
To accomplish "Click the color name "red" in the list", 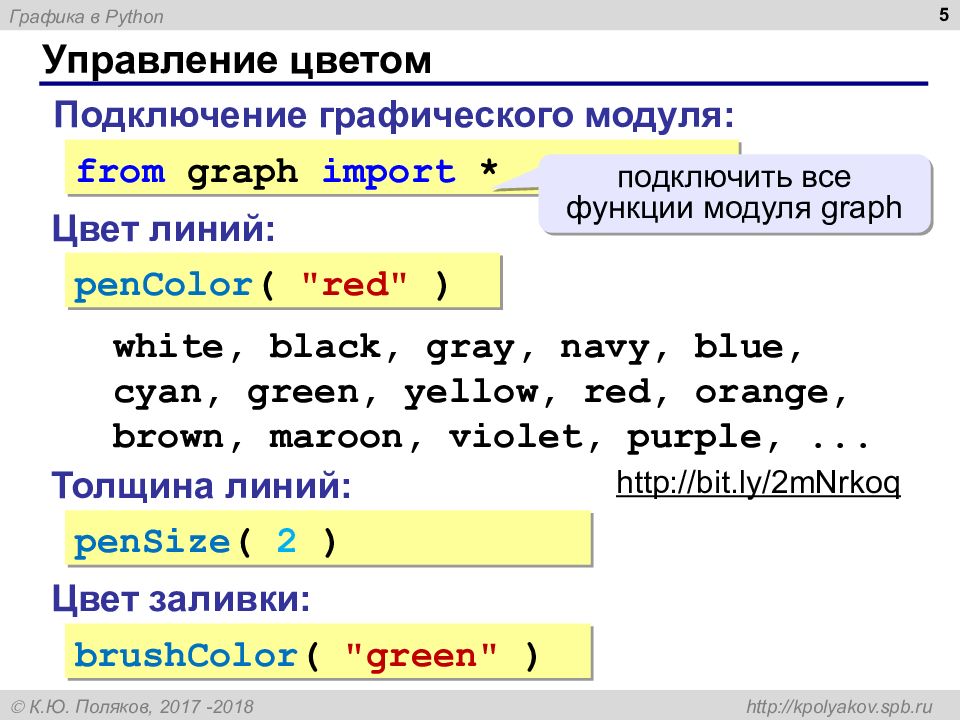I will tap(616, 392).
